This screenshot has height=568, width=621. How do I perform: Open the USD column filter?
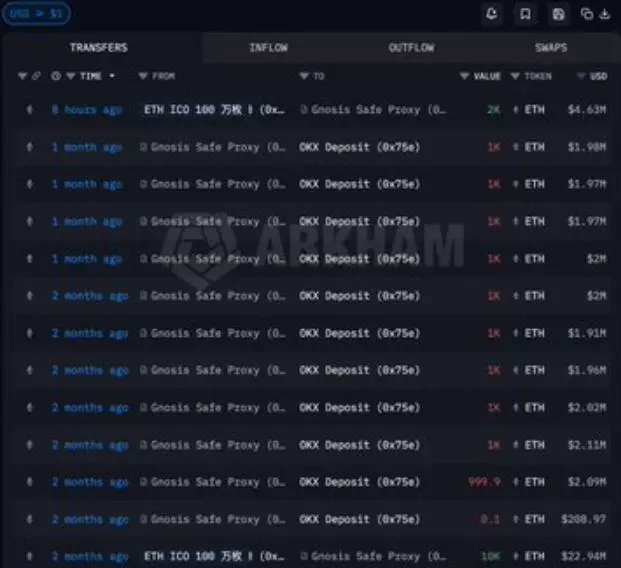click(x=581, y=76)
